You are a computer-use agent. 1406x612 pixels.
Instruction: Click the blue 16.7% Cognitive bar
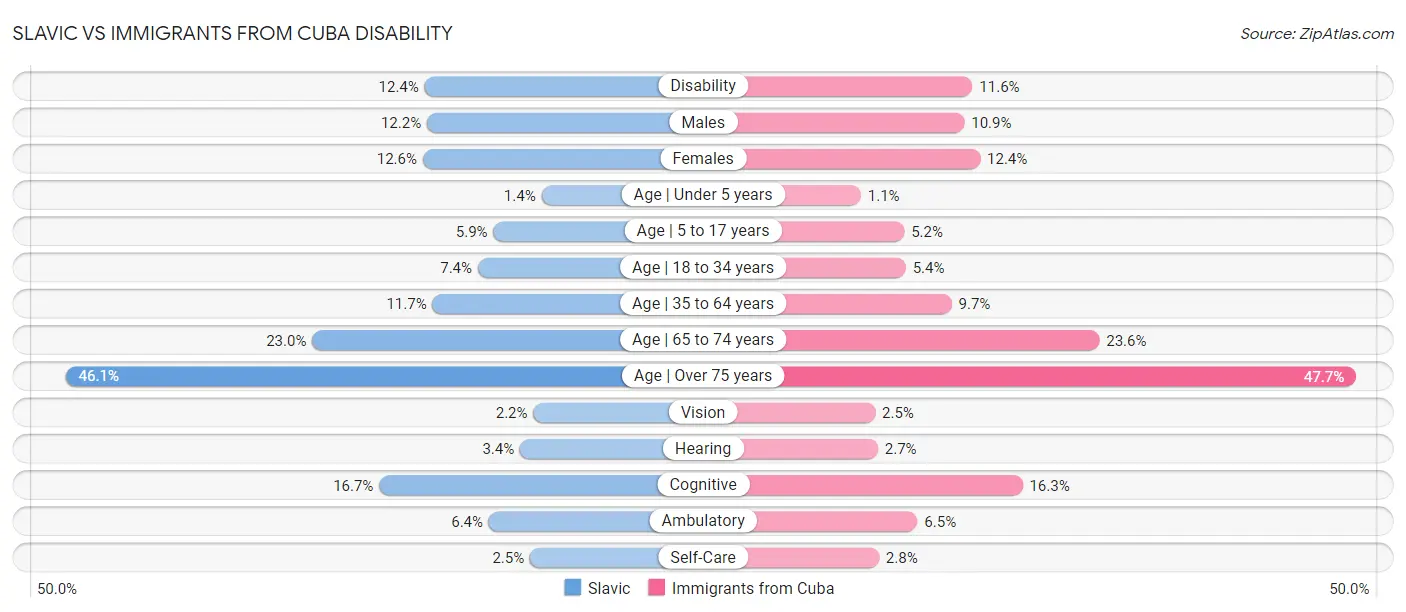pyautogui.click(x=518, y=485)
